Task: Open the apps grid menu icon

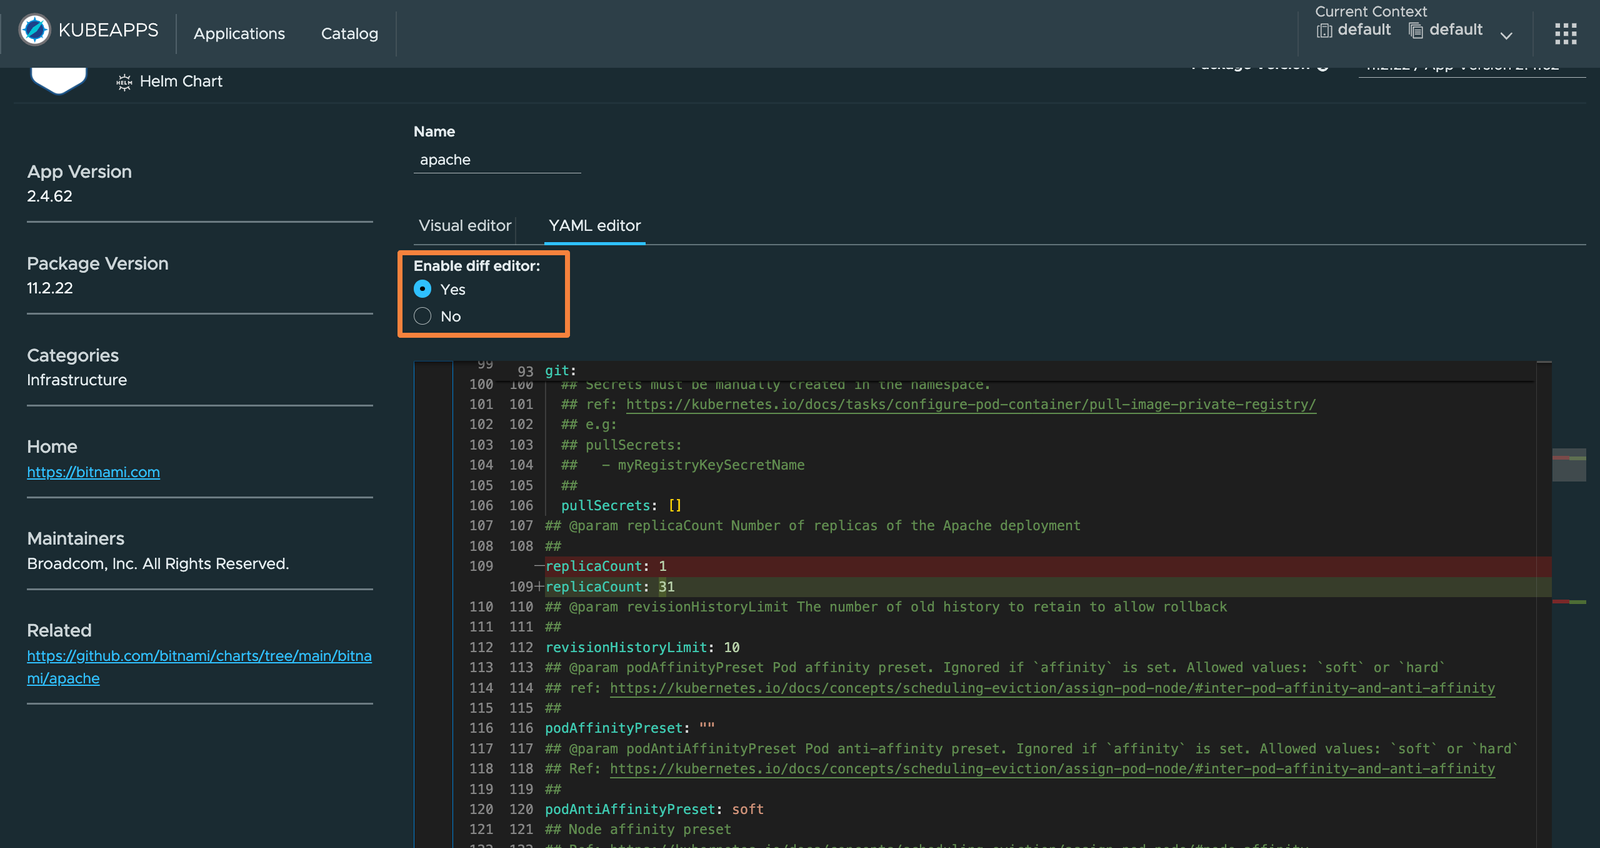Action: coord(1566,34)
